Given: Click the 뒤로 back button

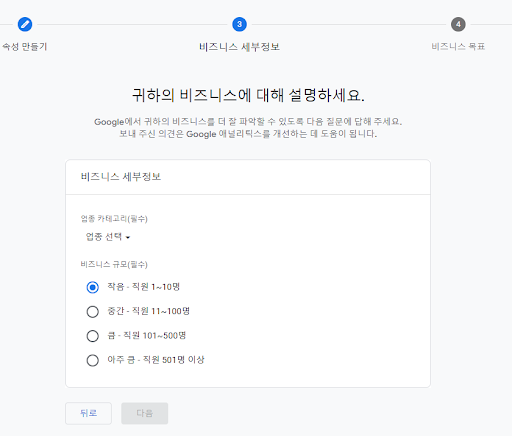Looking at the screenshot, I should click(x=88, y=413).
